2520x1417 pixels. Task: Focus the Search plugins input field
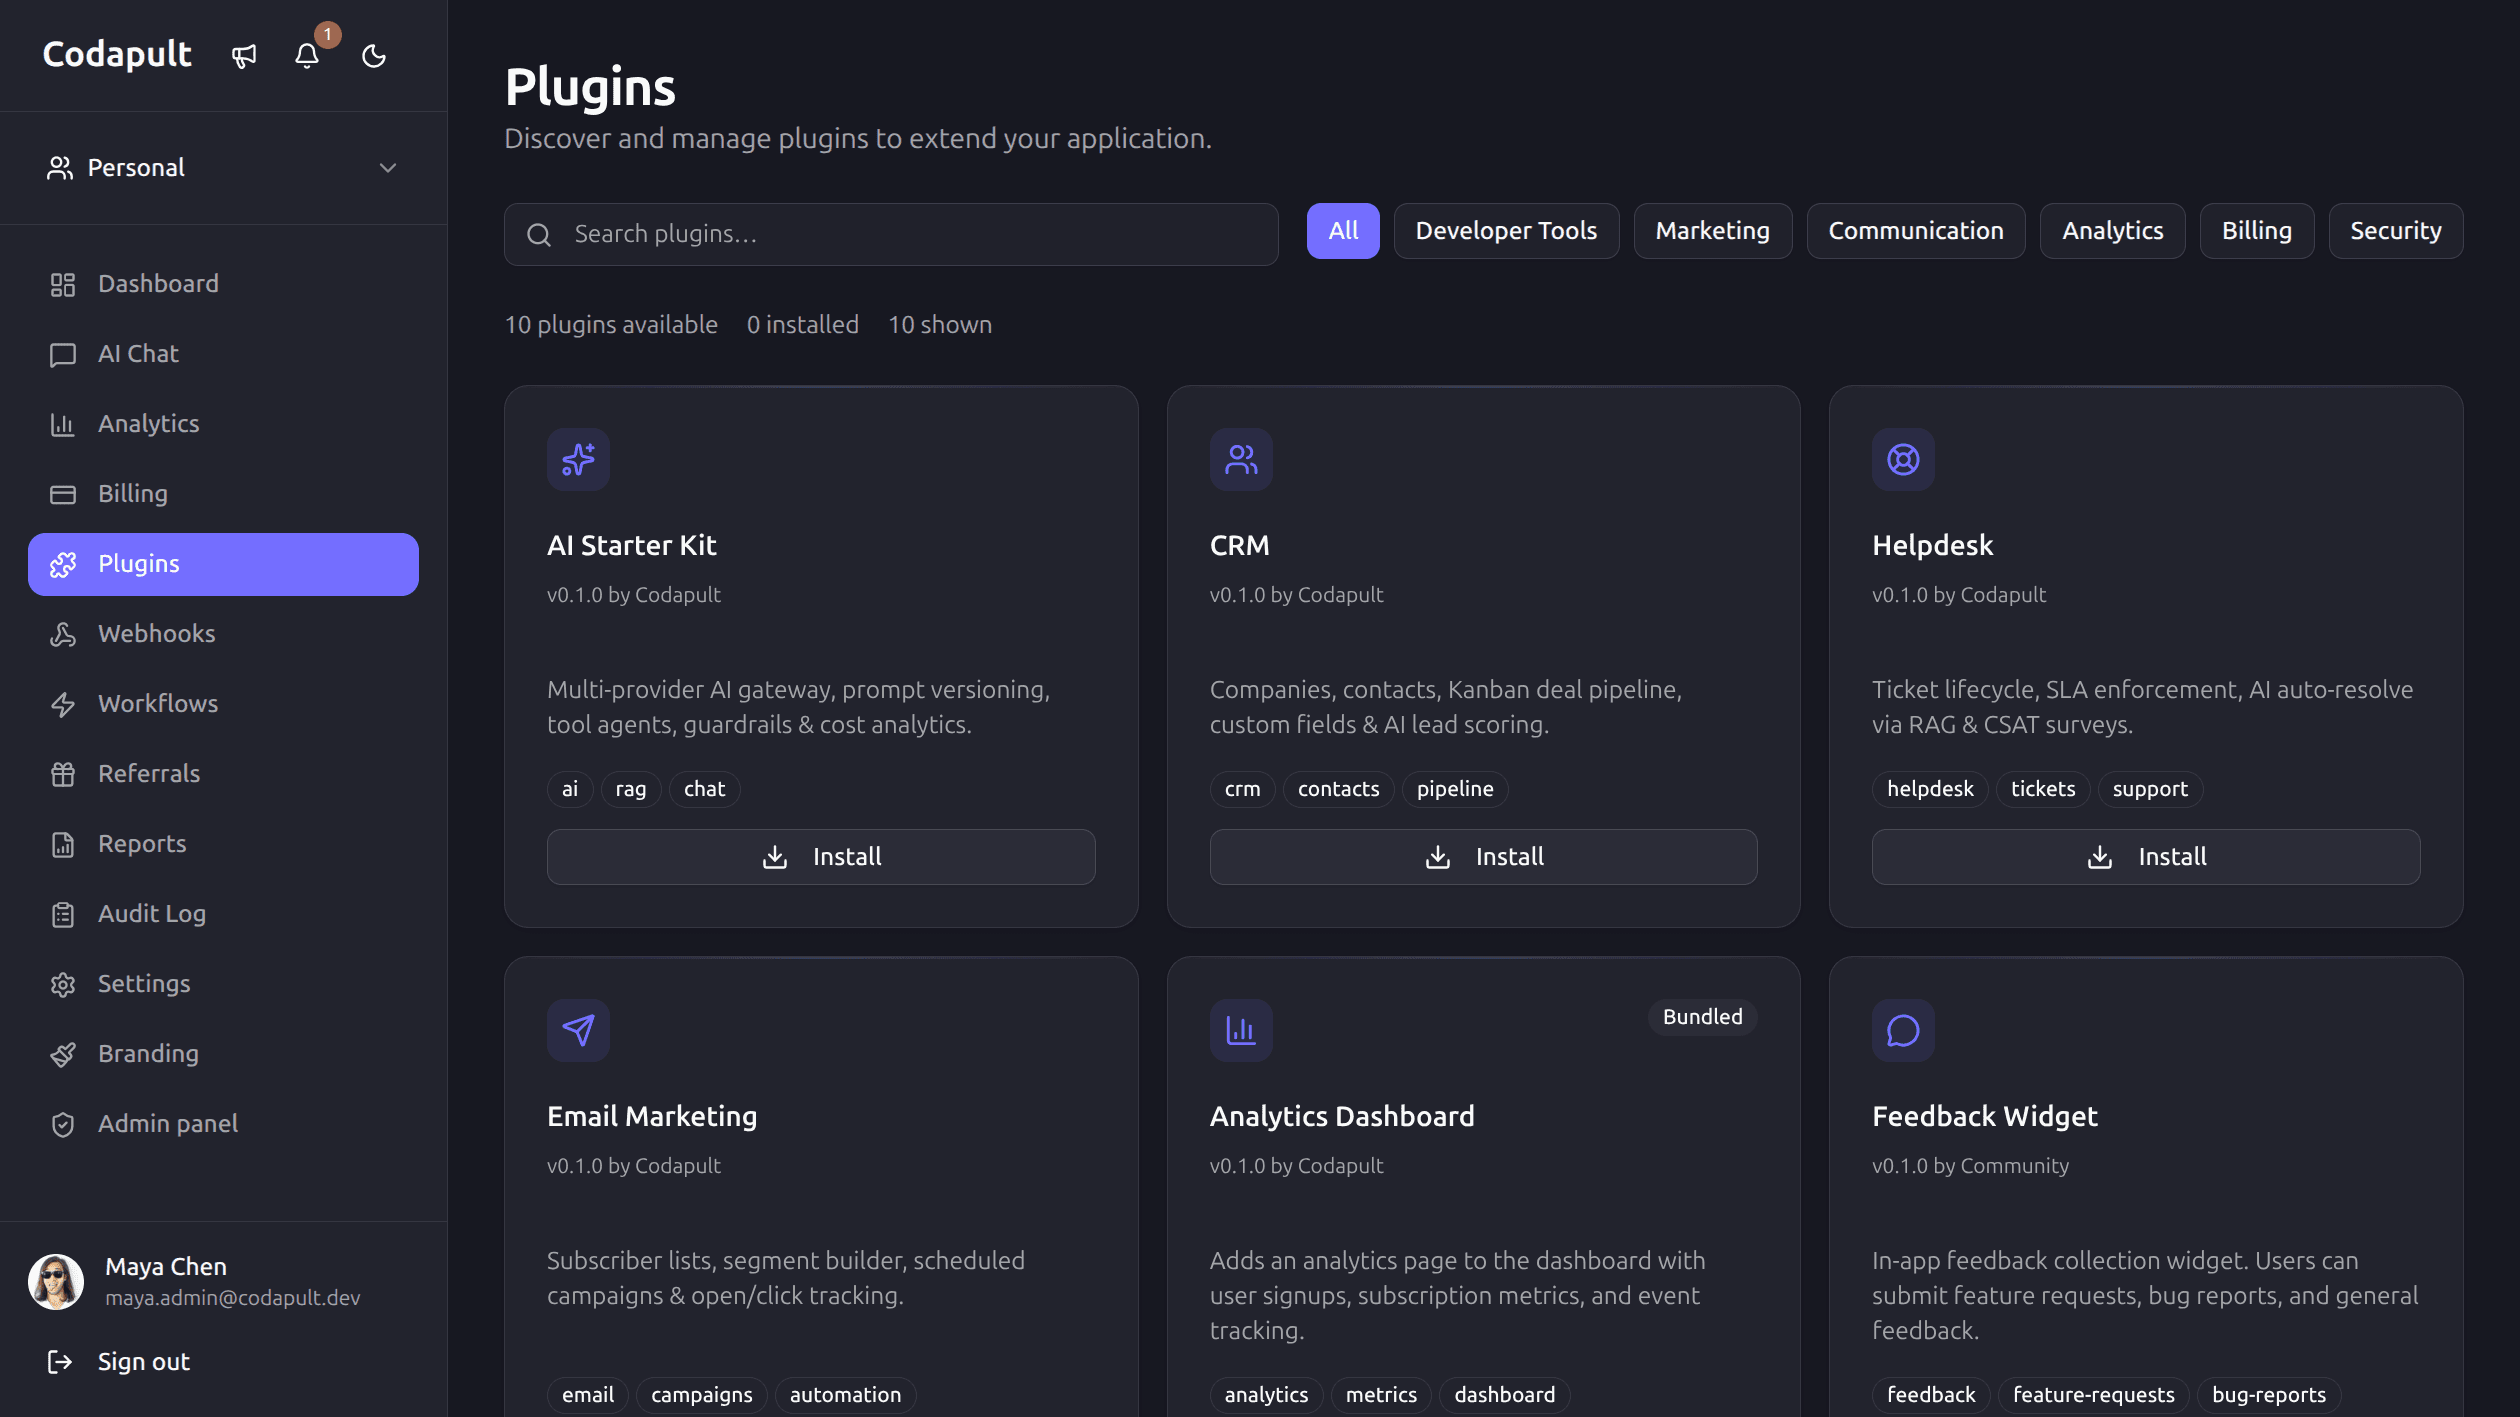(x=891, y=235)
